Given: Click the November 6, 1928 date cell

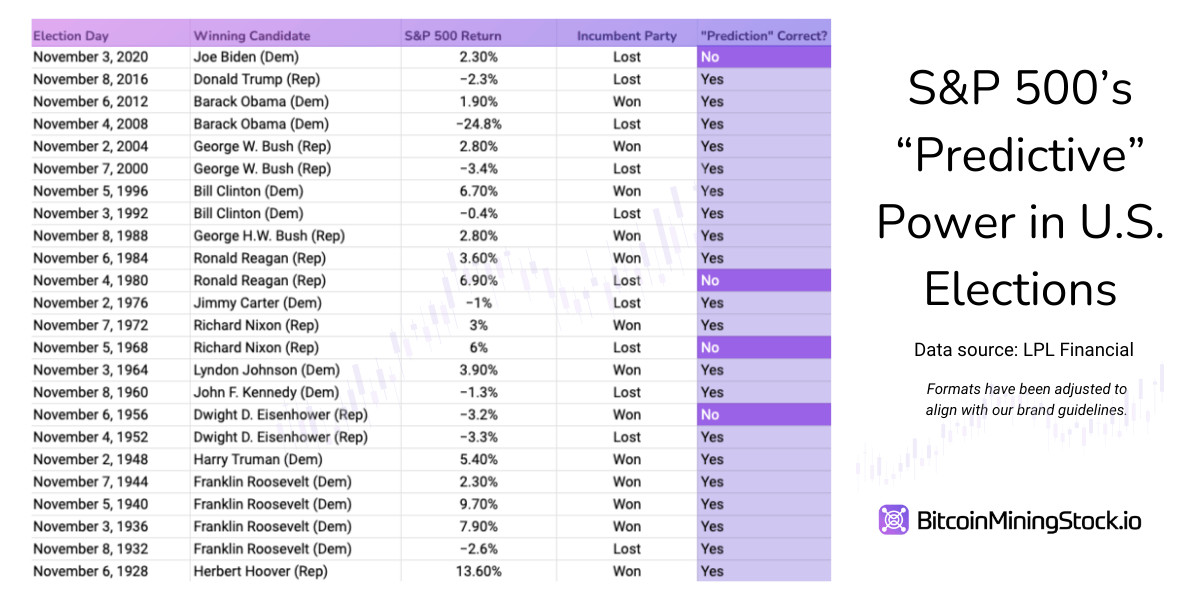Looking at the screenshot, I should 97,571.
